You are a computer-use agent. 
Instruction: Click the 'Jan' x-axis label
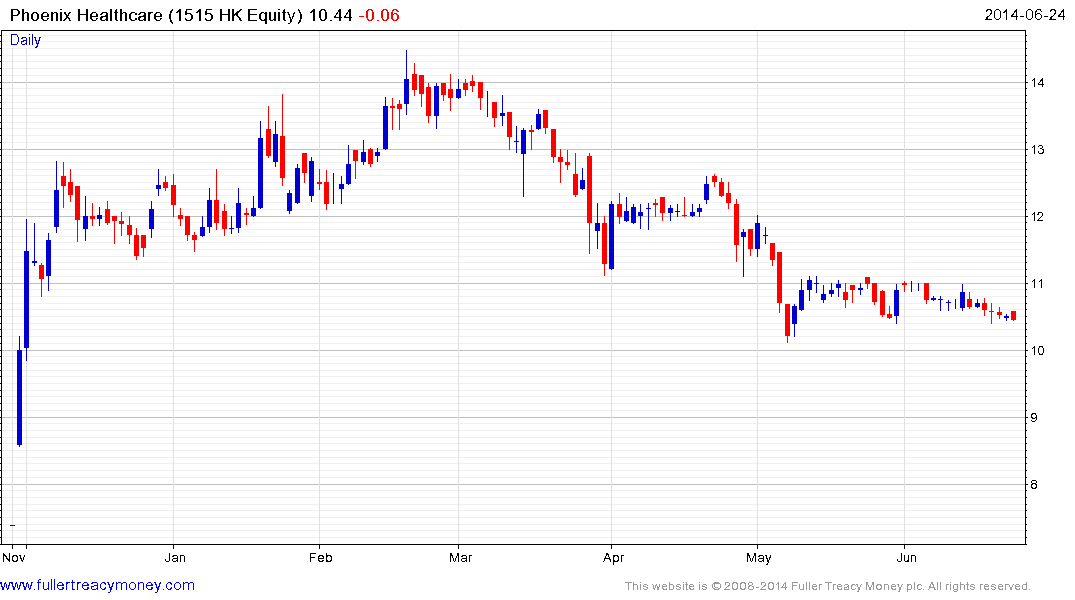[x=175, y=557]
